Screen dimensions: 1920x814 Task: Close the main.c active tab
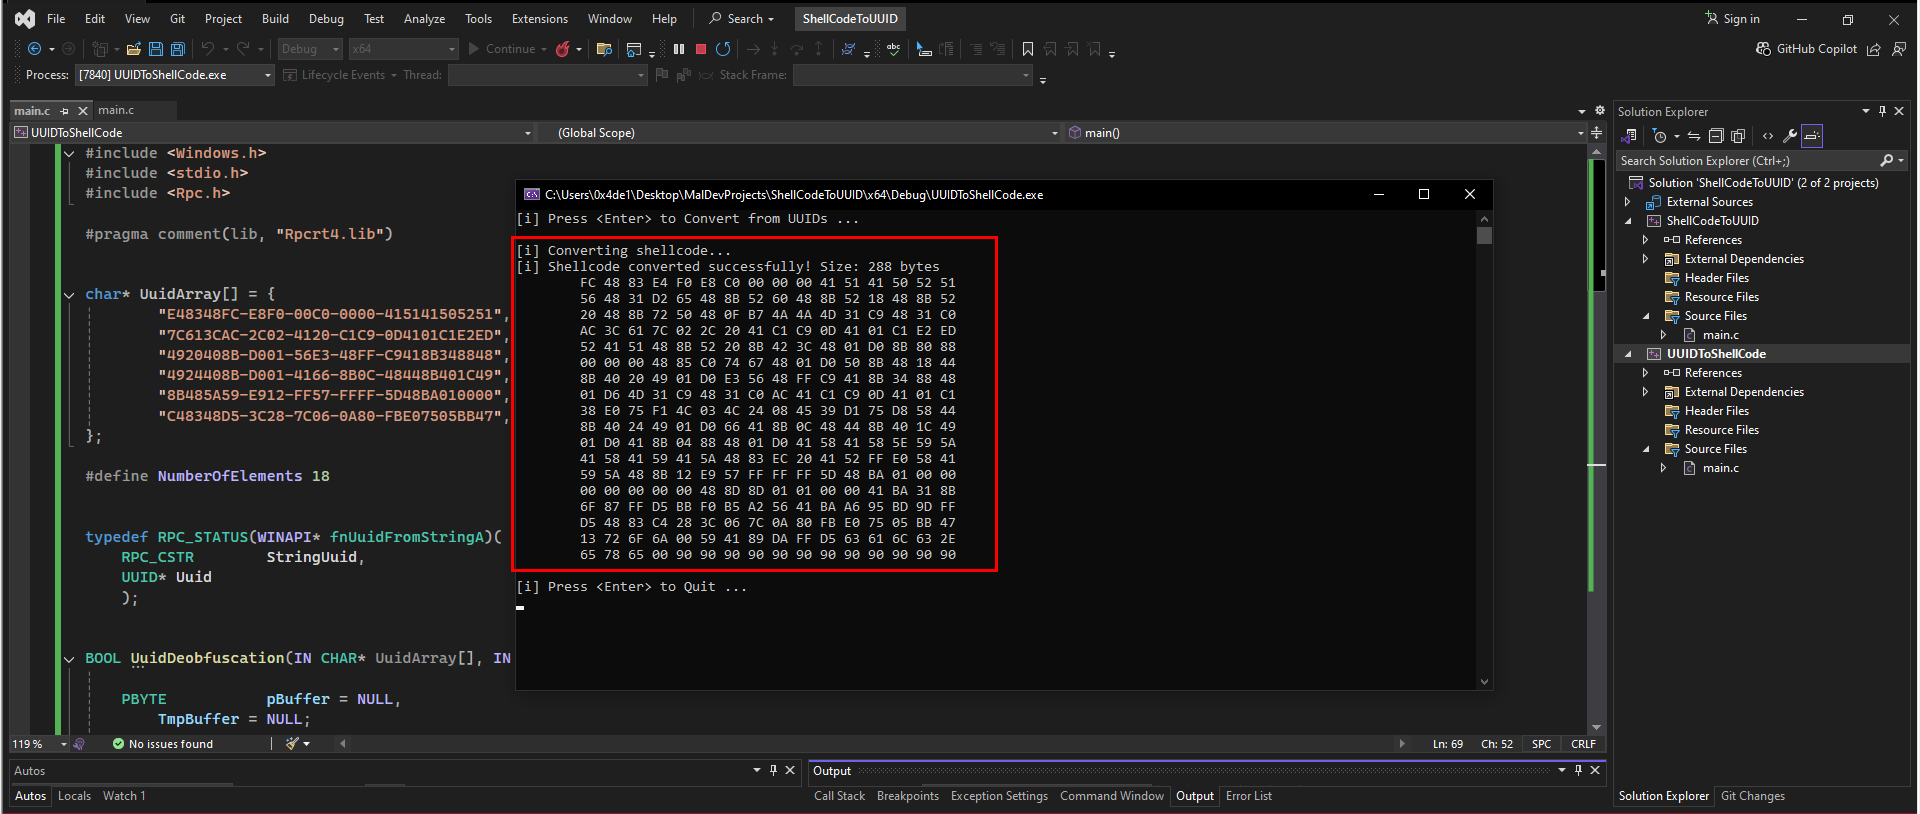pos(83,111)
